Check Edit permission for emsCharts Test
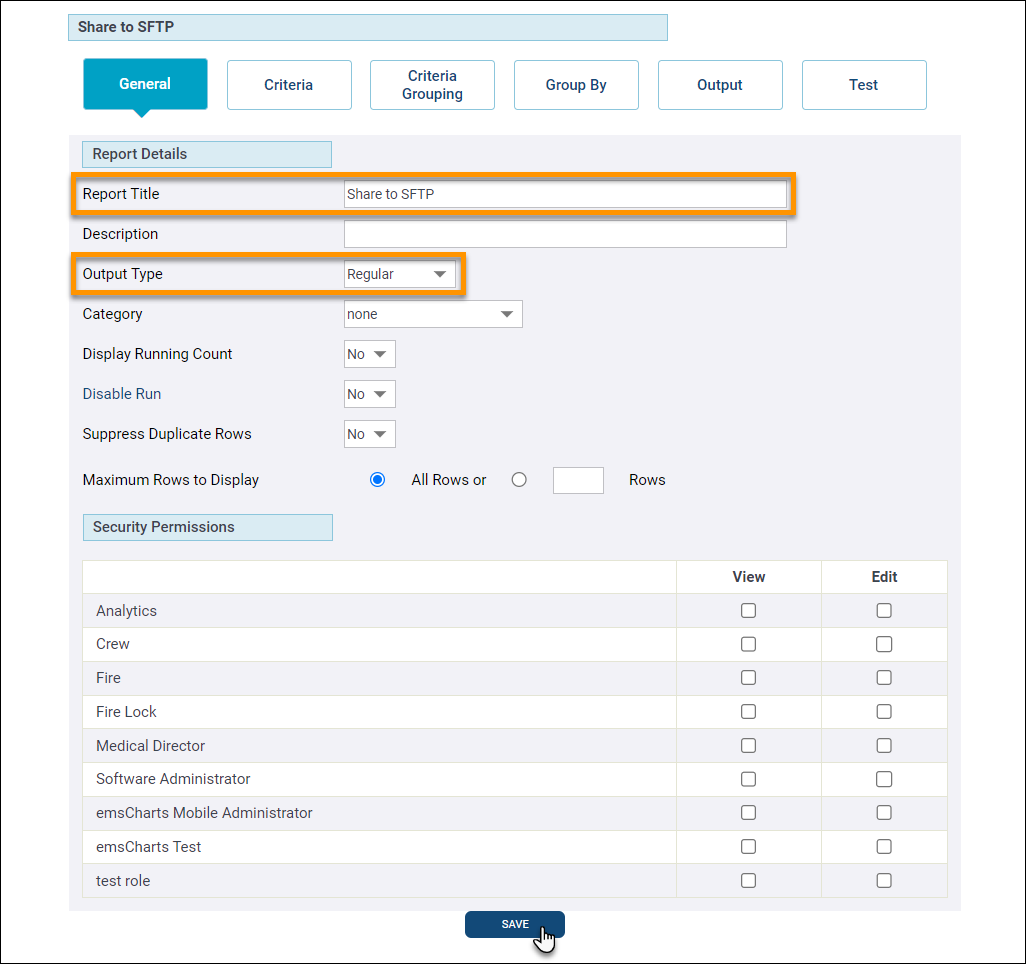 tap(884, 846)
